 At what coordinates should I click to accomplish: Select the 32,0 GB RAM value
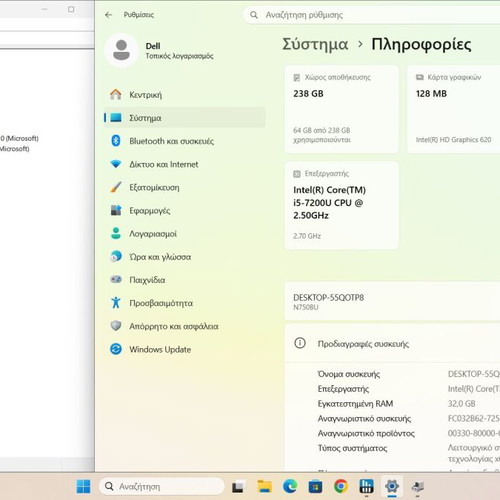pyautogui.click(x=462, y=404)
